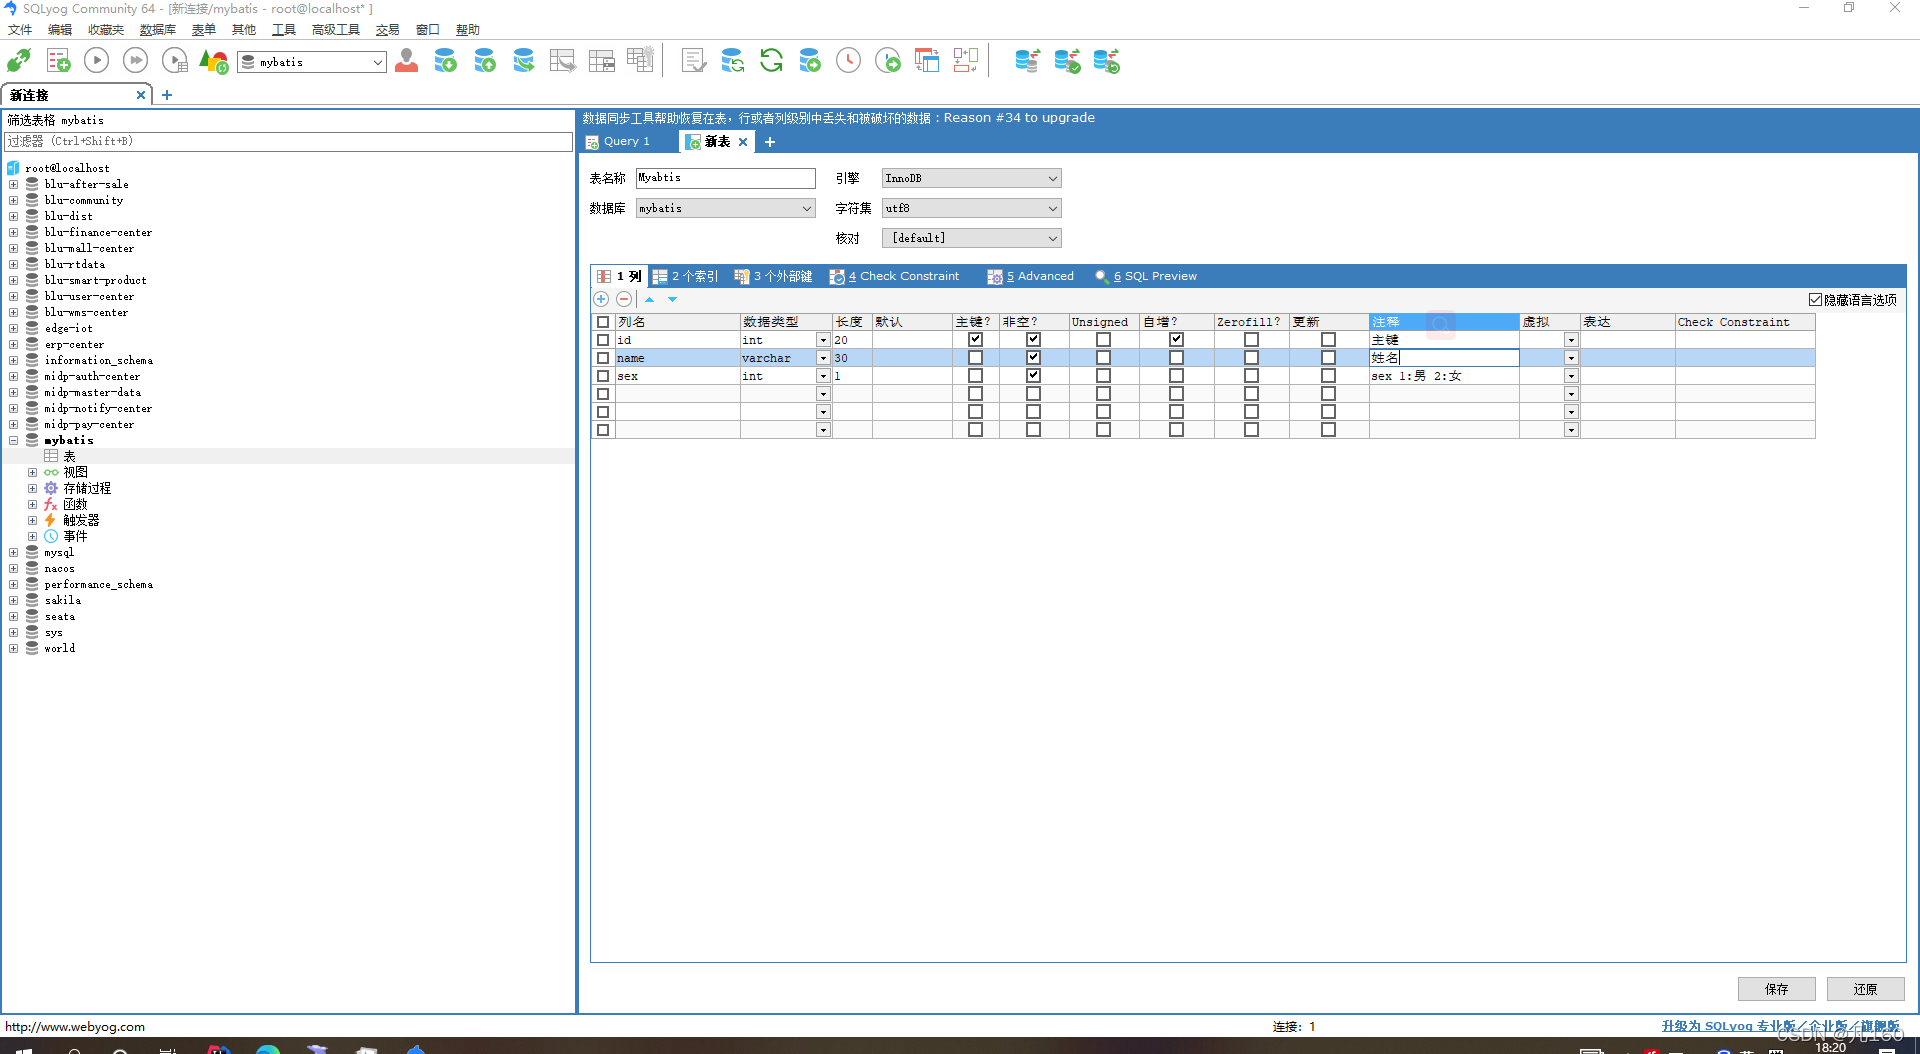
Task: Open data type dropdown for varchar row
Action: coord(823,358)
